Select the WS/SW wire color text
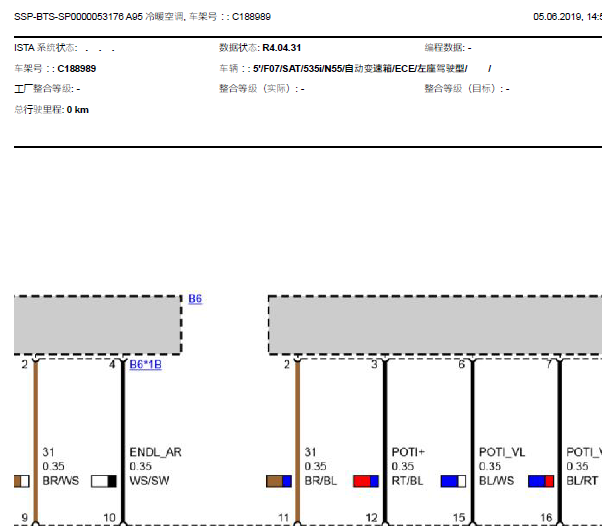 click(149, 481)
